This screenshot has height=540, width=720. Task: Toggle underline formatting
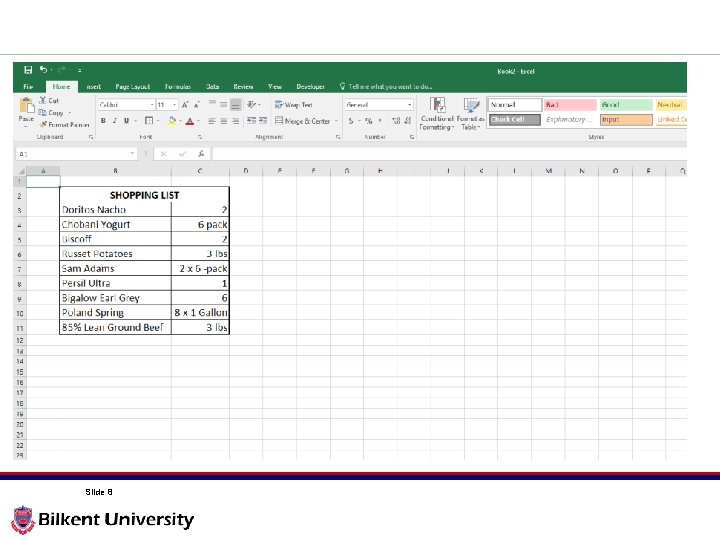click(126, 121)
